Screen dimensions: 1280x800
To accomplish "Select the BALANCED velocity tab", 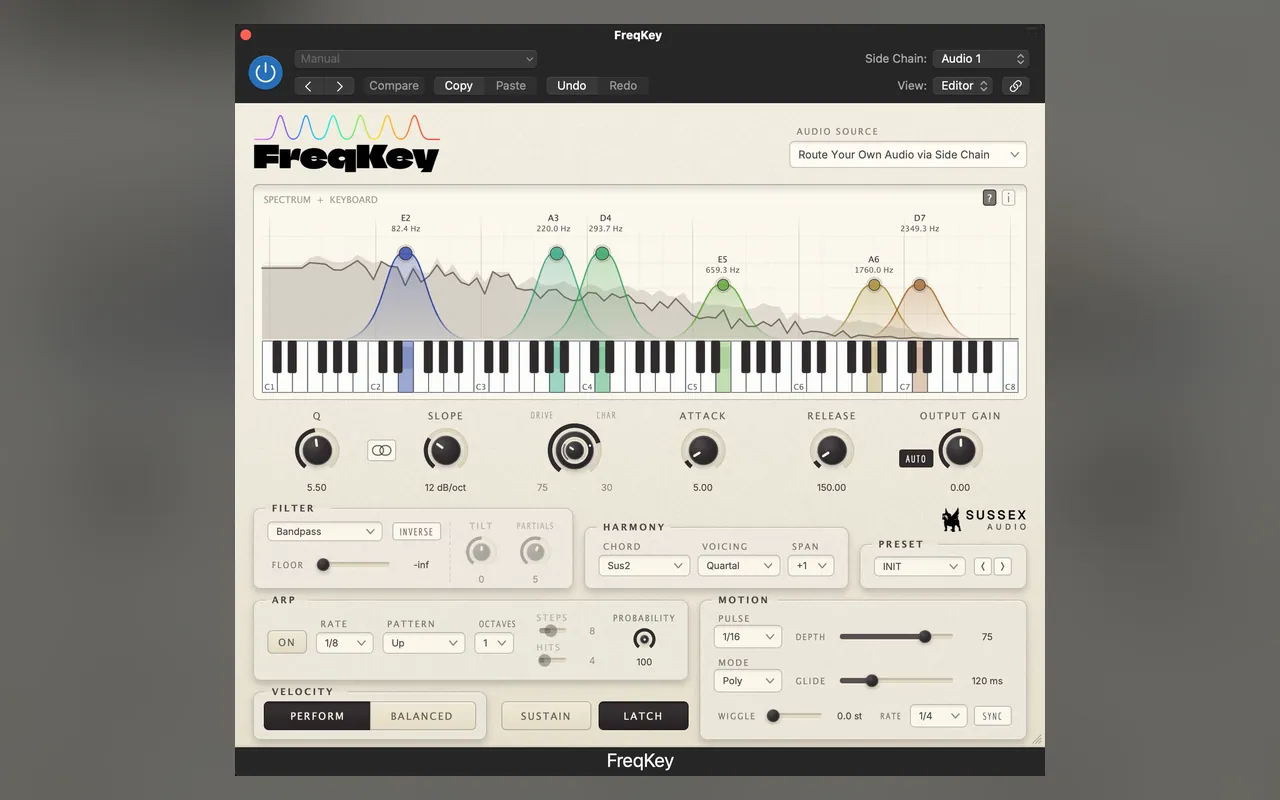I will 422,716.
